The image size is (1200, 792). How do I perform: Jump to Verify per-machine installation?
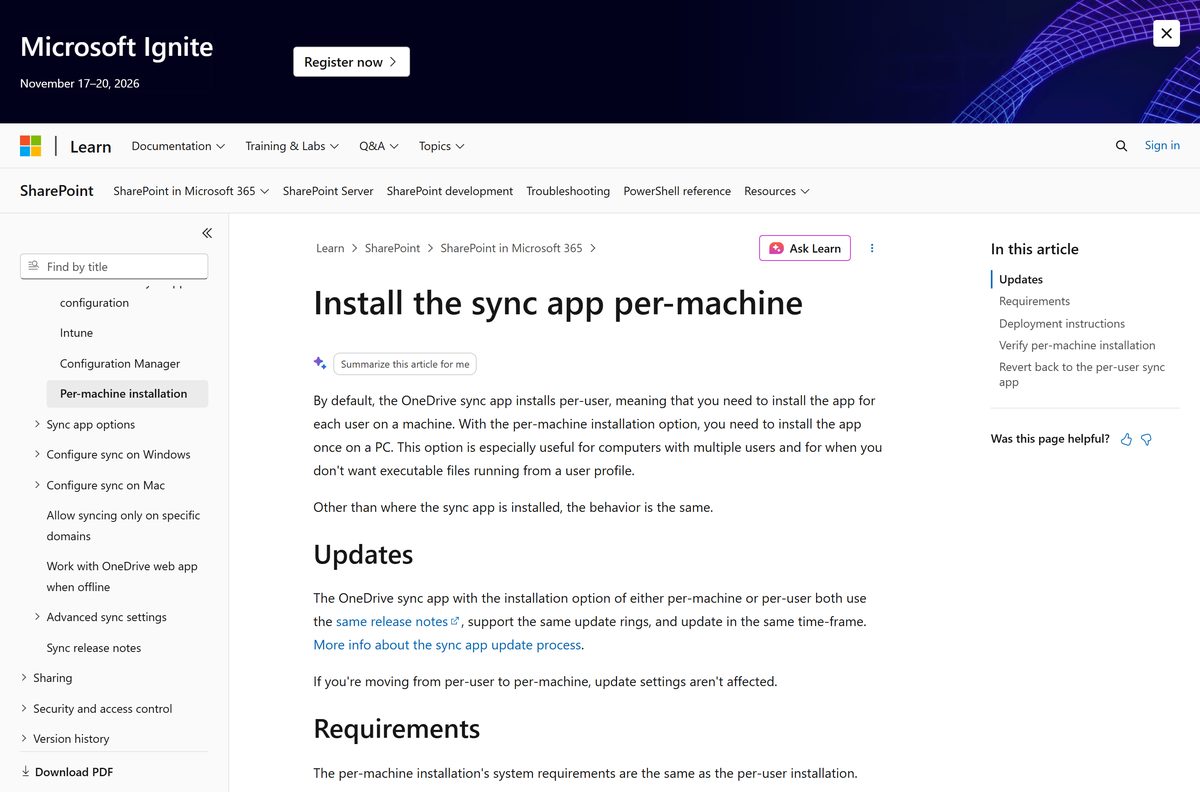pos(1077,345)
